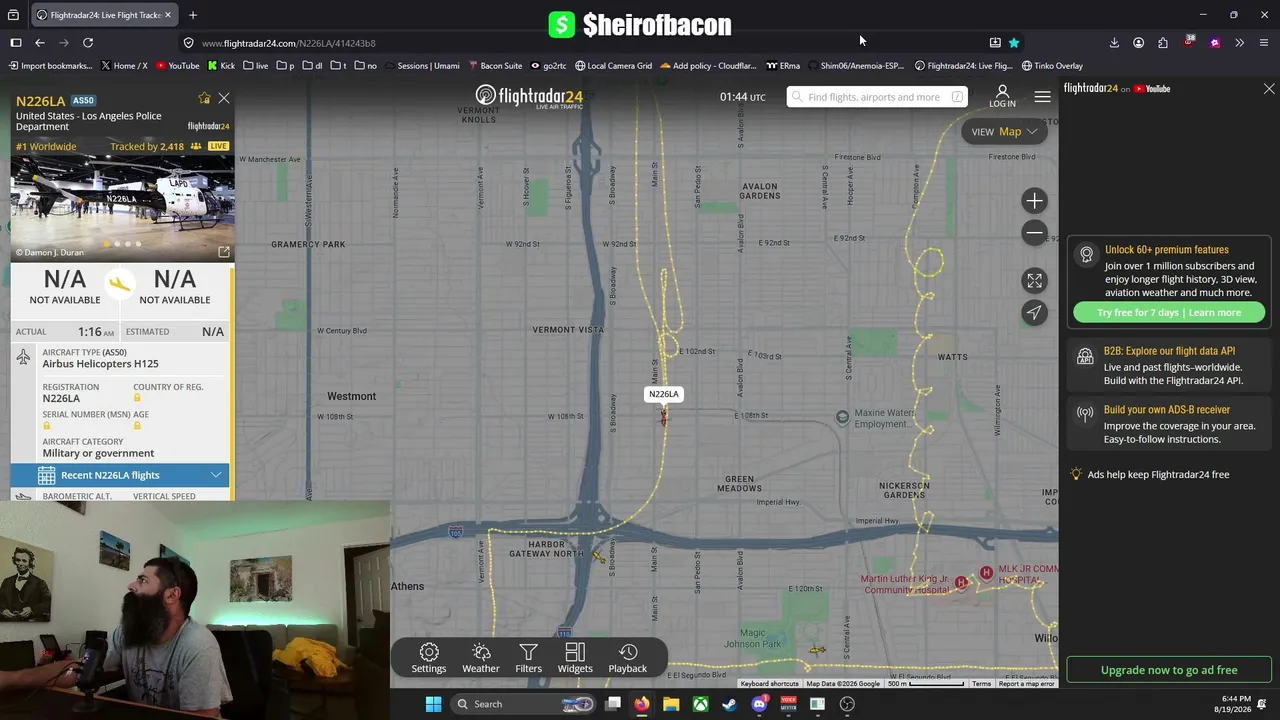Screen dimensions: 1280x720
Task: Open aircraft photo in external link icon
Action: coord(224,252)
